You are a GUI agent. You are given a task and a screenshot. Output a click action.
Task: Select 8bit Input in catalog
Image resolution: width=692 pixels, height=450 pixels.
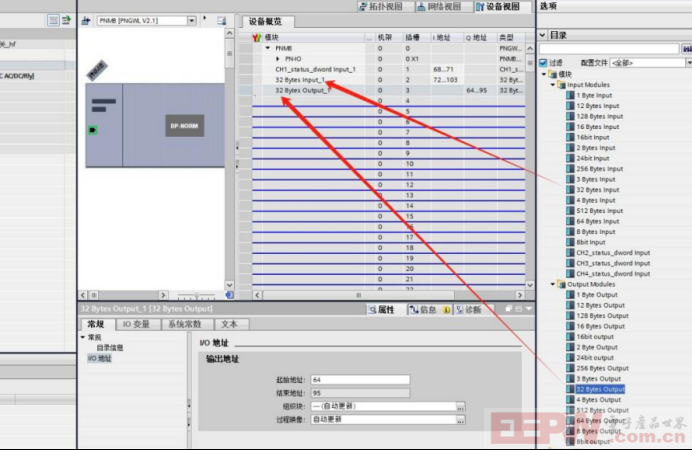(x=591, y=242)
